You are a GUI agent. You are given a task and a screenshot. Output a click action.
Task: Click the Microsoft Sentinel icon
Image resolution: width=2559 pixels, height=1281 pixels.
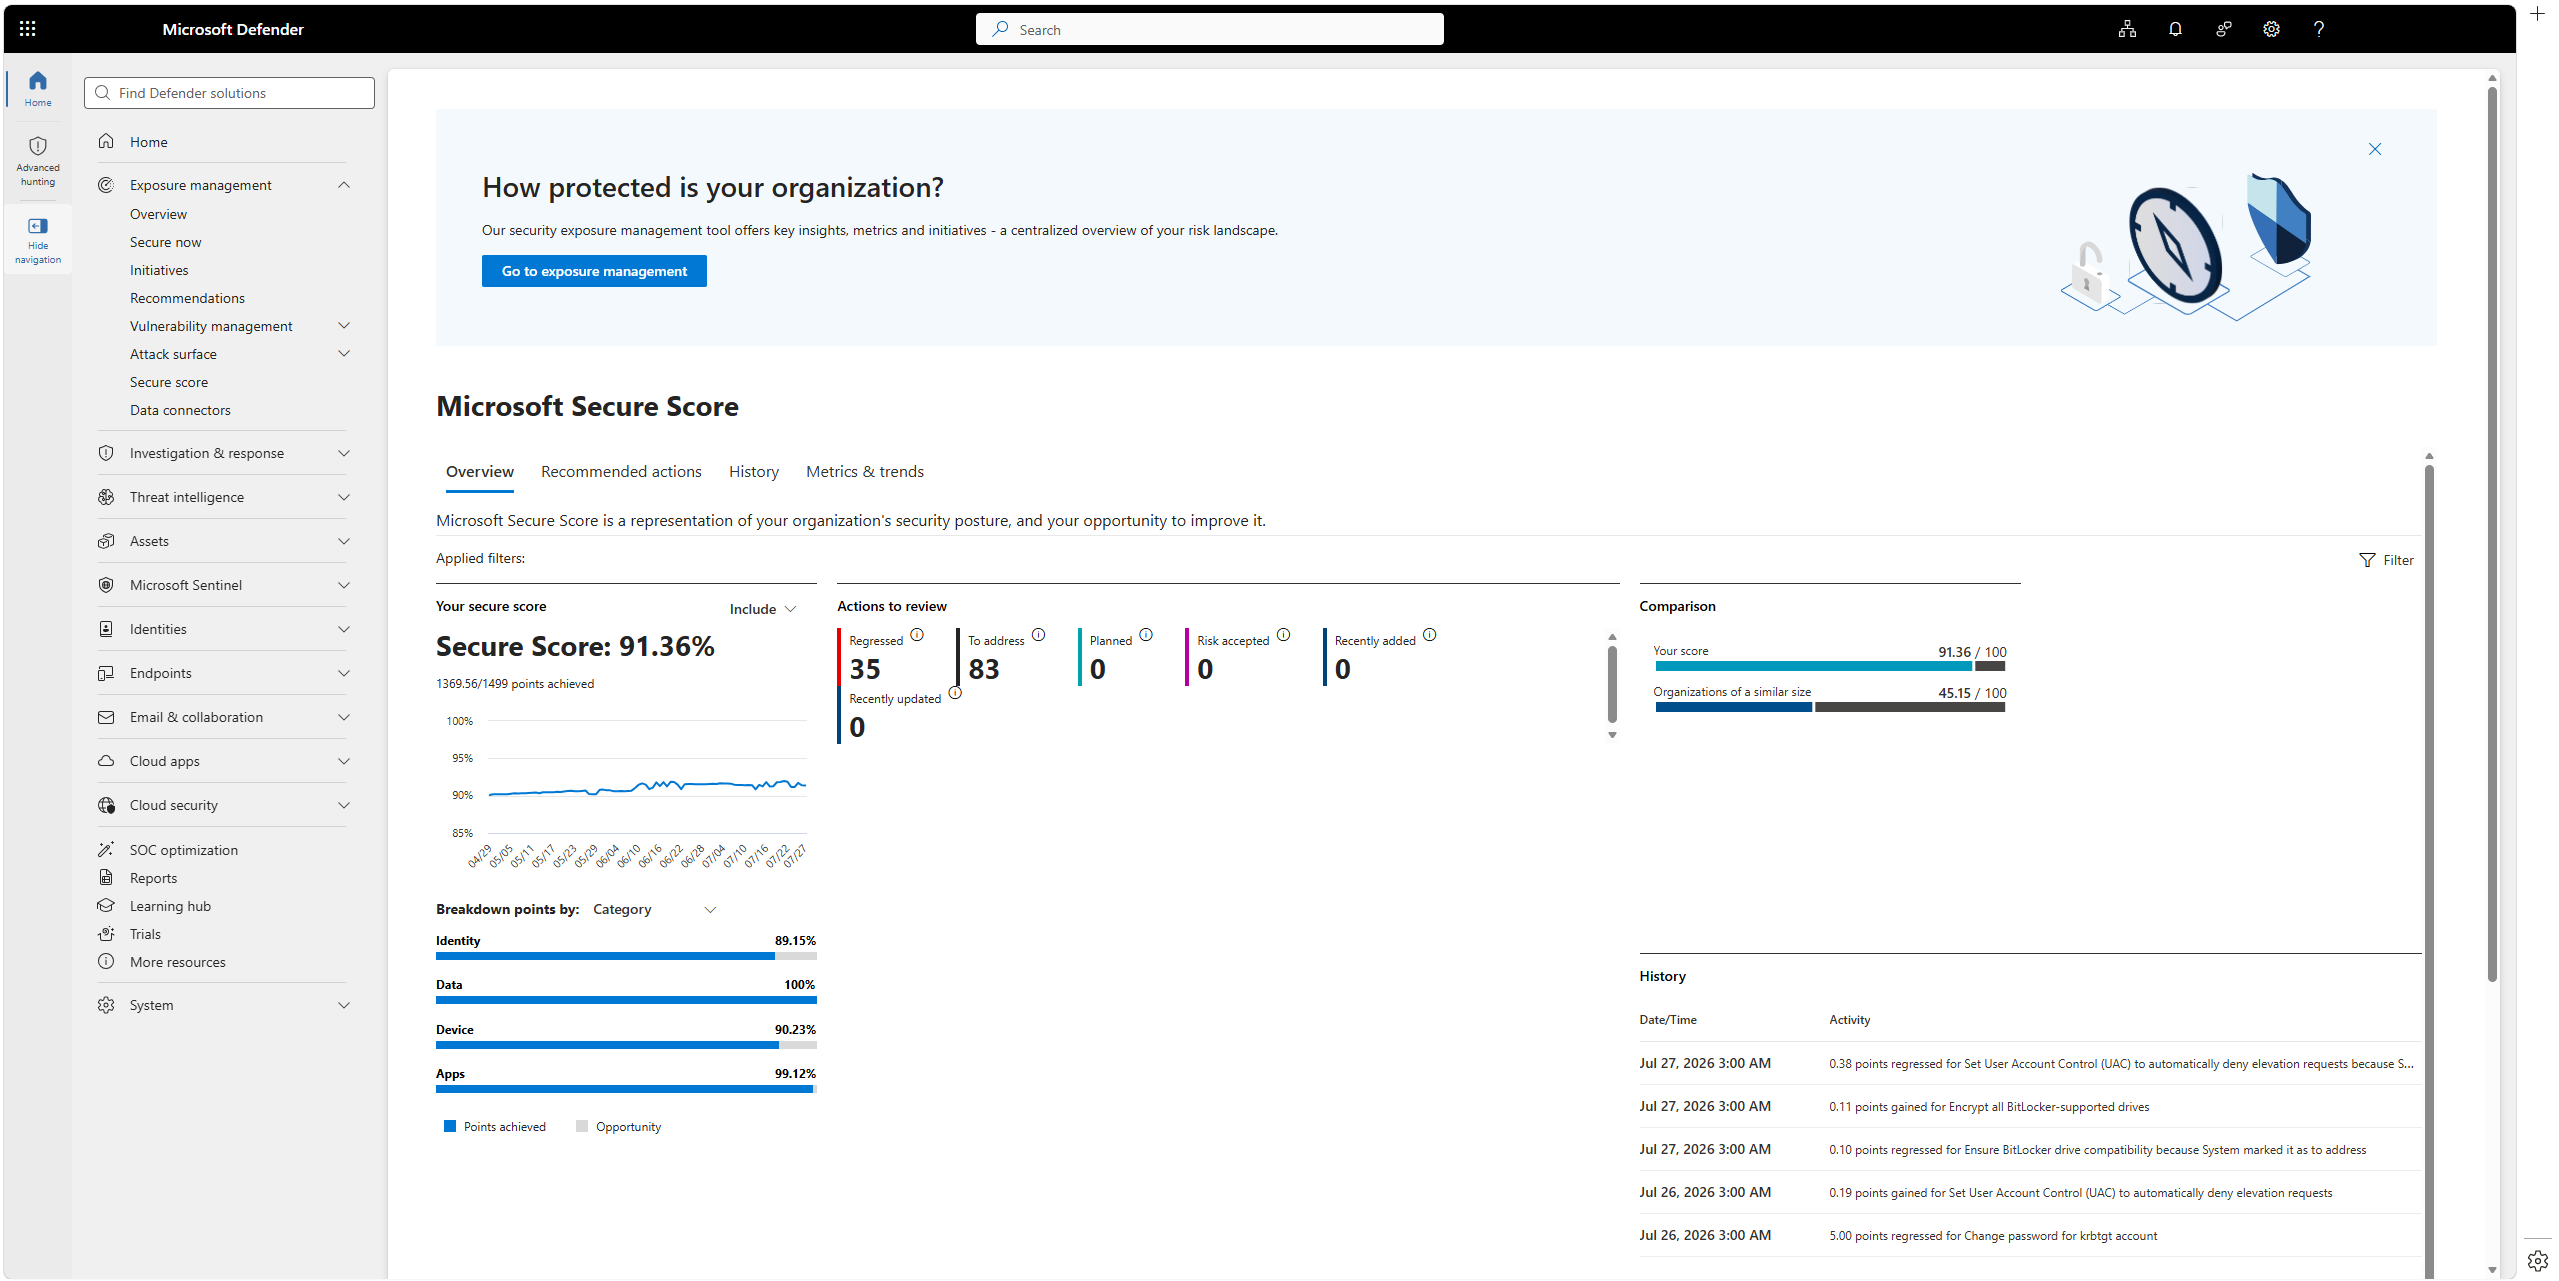106,585
